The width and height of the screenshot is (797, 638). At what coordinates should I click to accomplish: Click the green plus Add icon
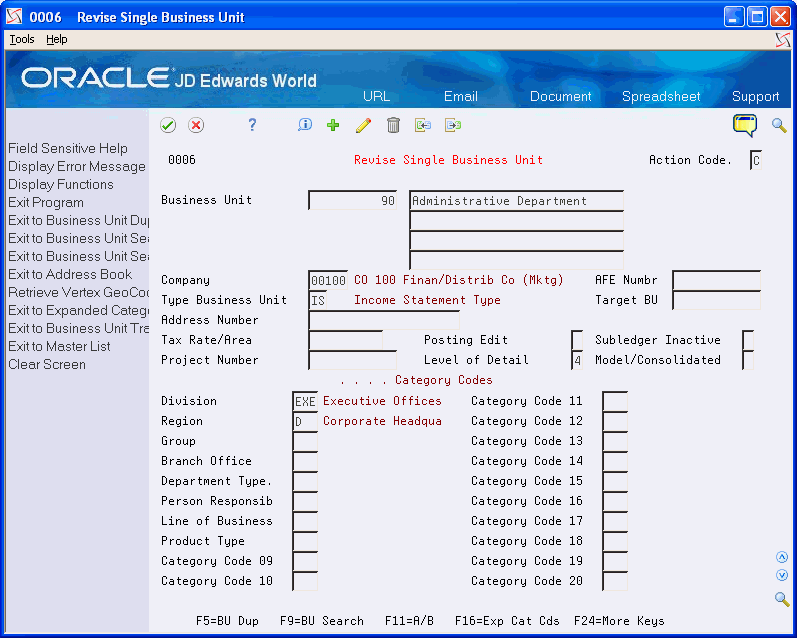[333, 125]
